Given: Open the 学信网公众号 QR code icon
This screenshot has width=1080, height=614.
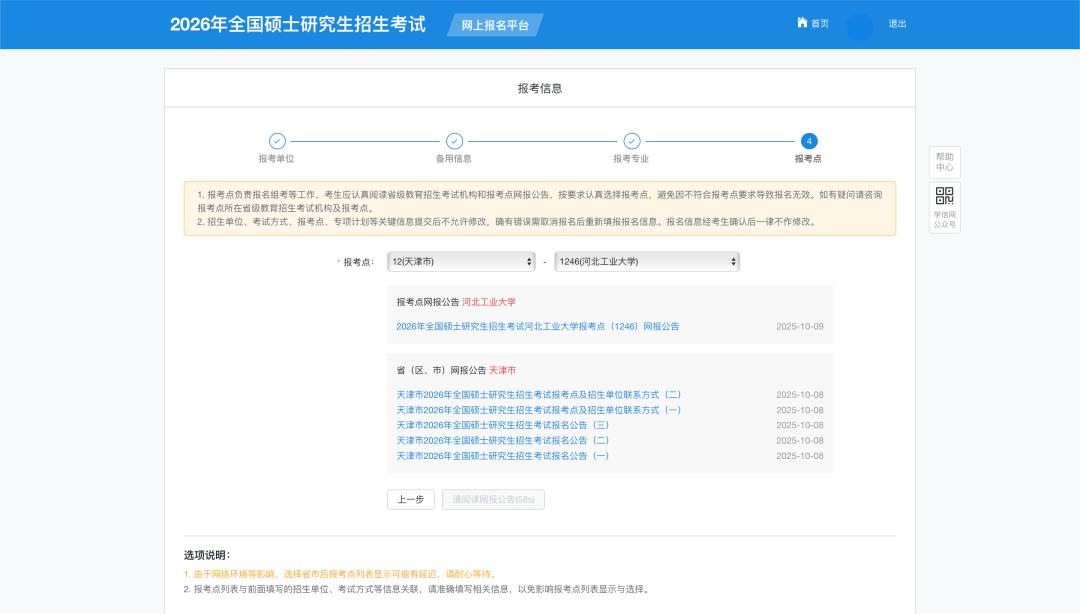Looking at the screenshot, I should pyautogui.click(x=944, y=196).
